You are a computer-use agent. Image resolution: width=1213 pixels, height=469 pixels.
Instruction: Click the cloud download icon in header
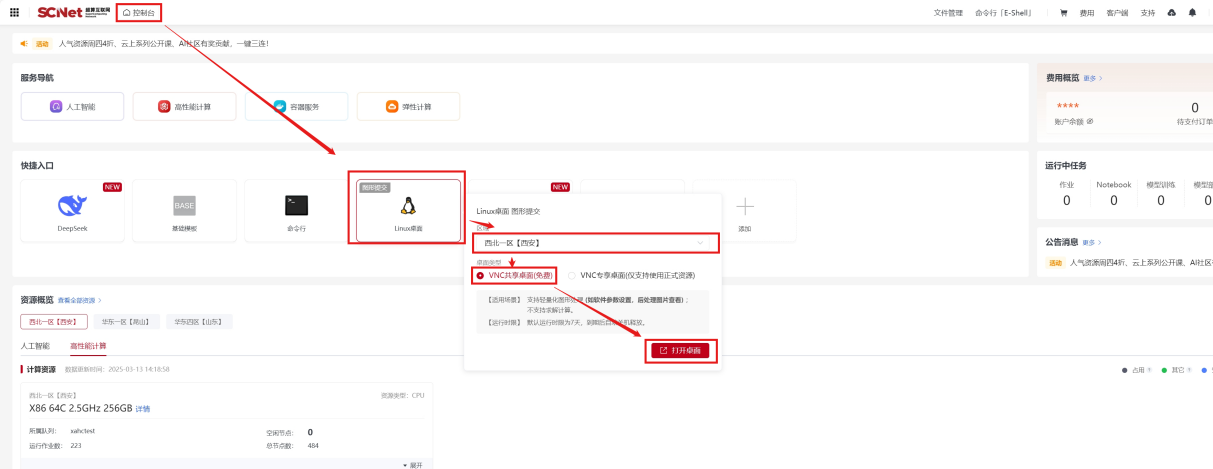1172,13
